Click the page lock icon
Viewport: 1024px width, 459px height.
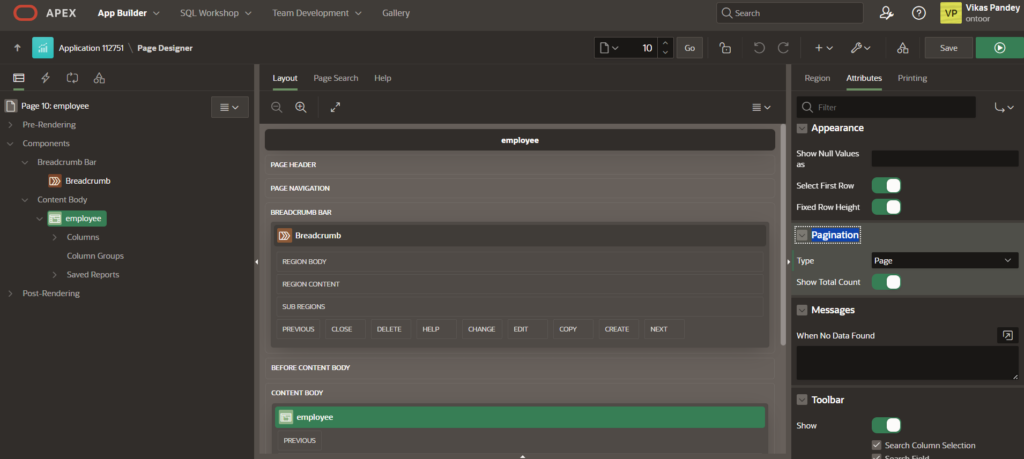click(725, 47)
